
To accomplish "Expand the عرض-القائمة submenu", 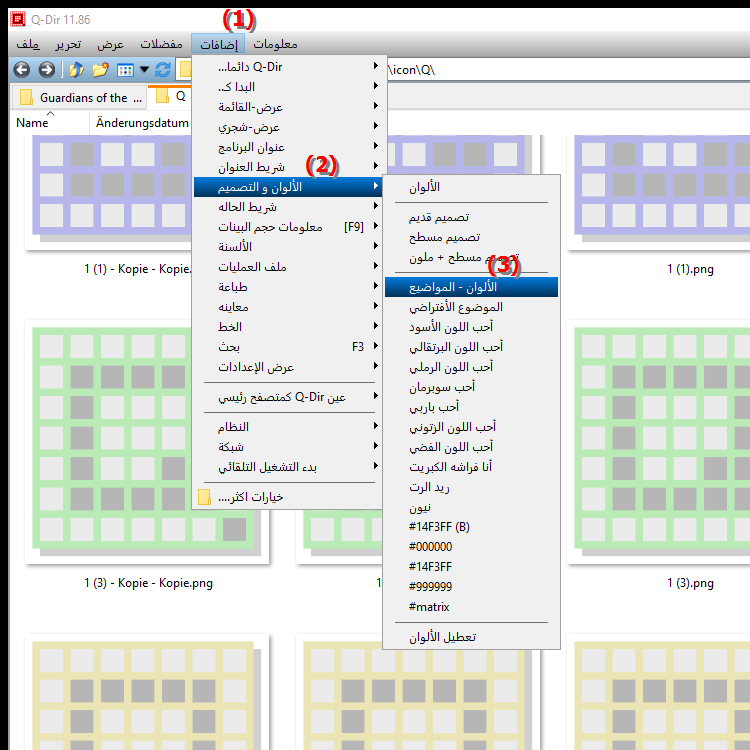I will 287,107.
